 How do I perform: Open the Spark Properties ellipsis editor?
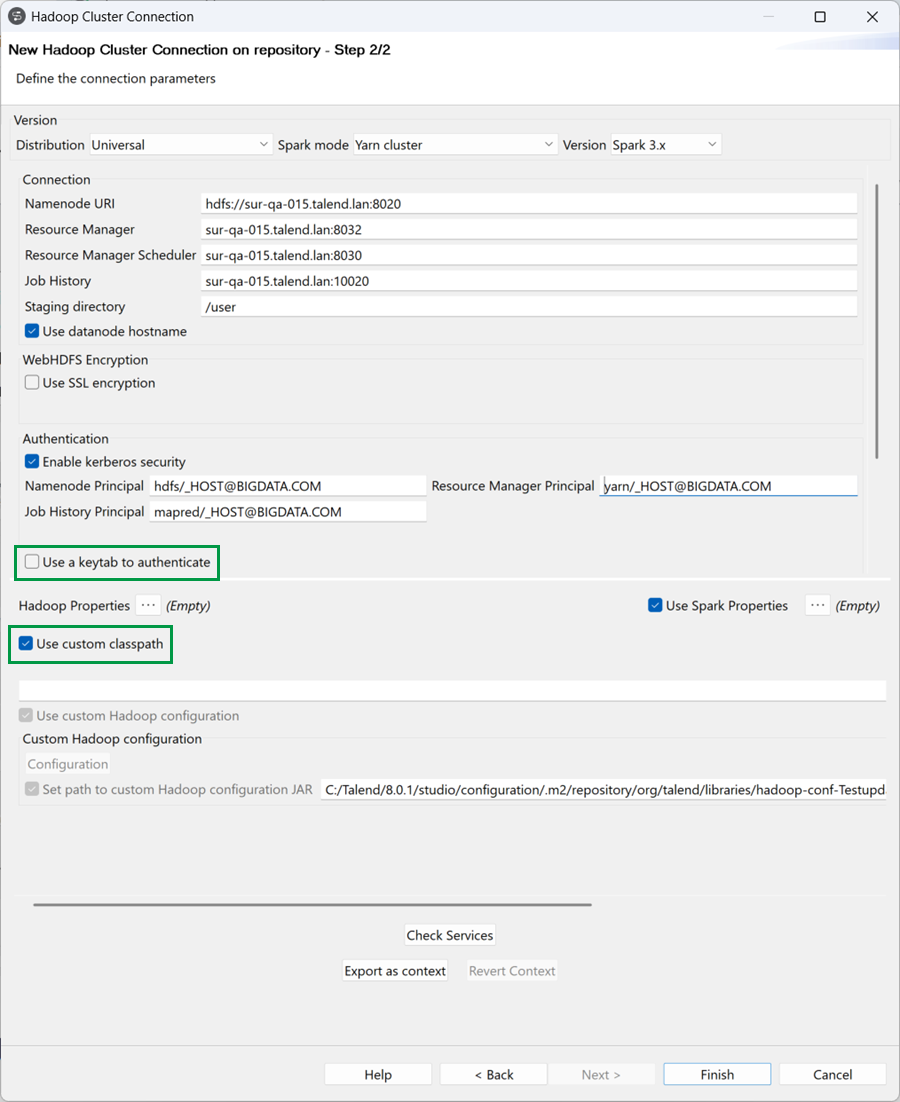[817, 605]
